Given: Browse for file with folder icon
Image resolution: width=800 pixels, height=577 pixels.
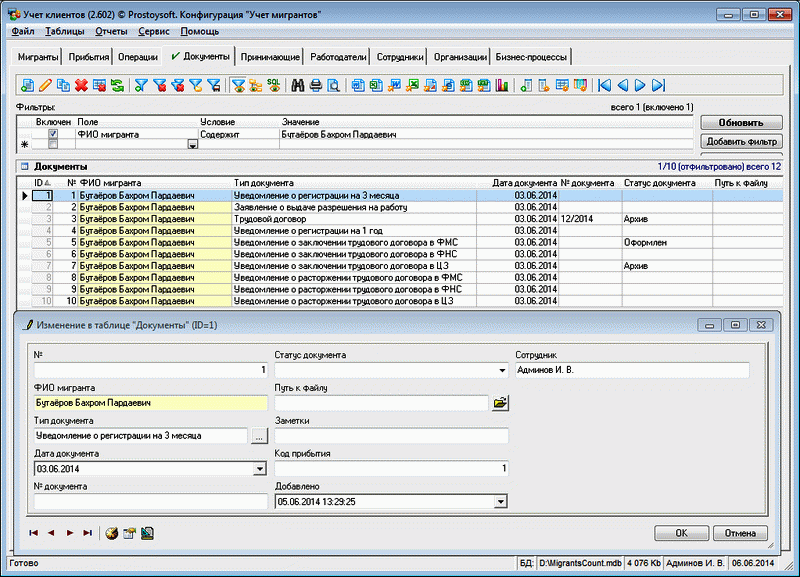Looking at the screenshot, I should pos(501,403).
